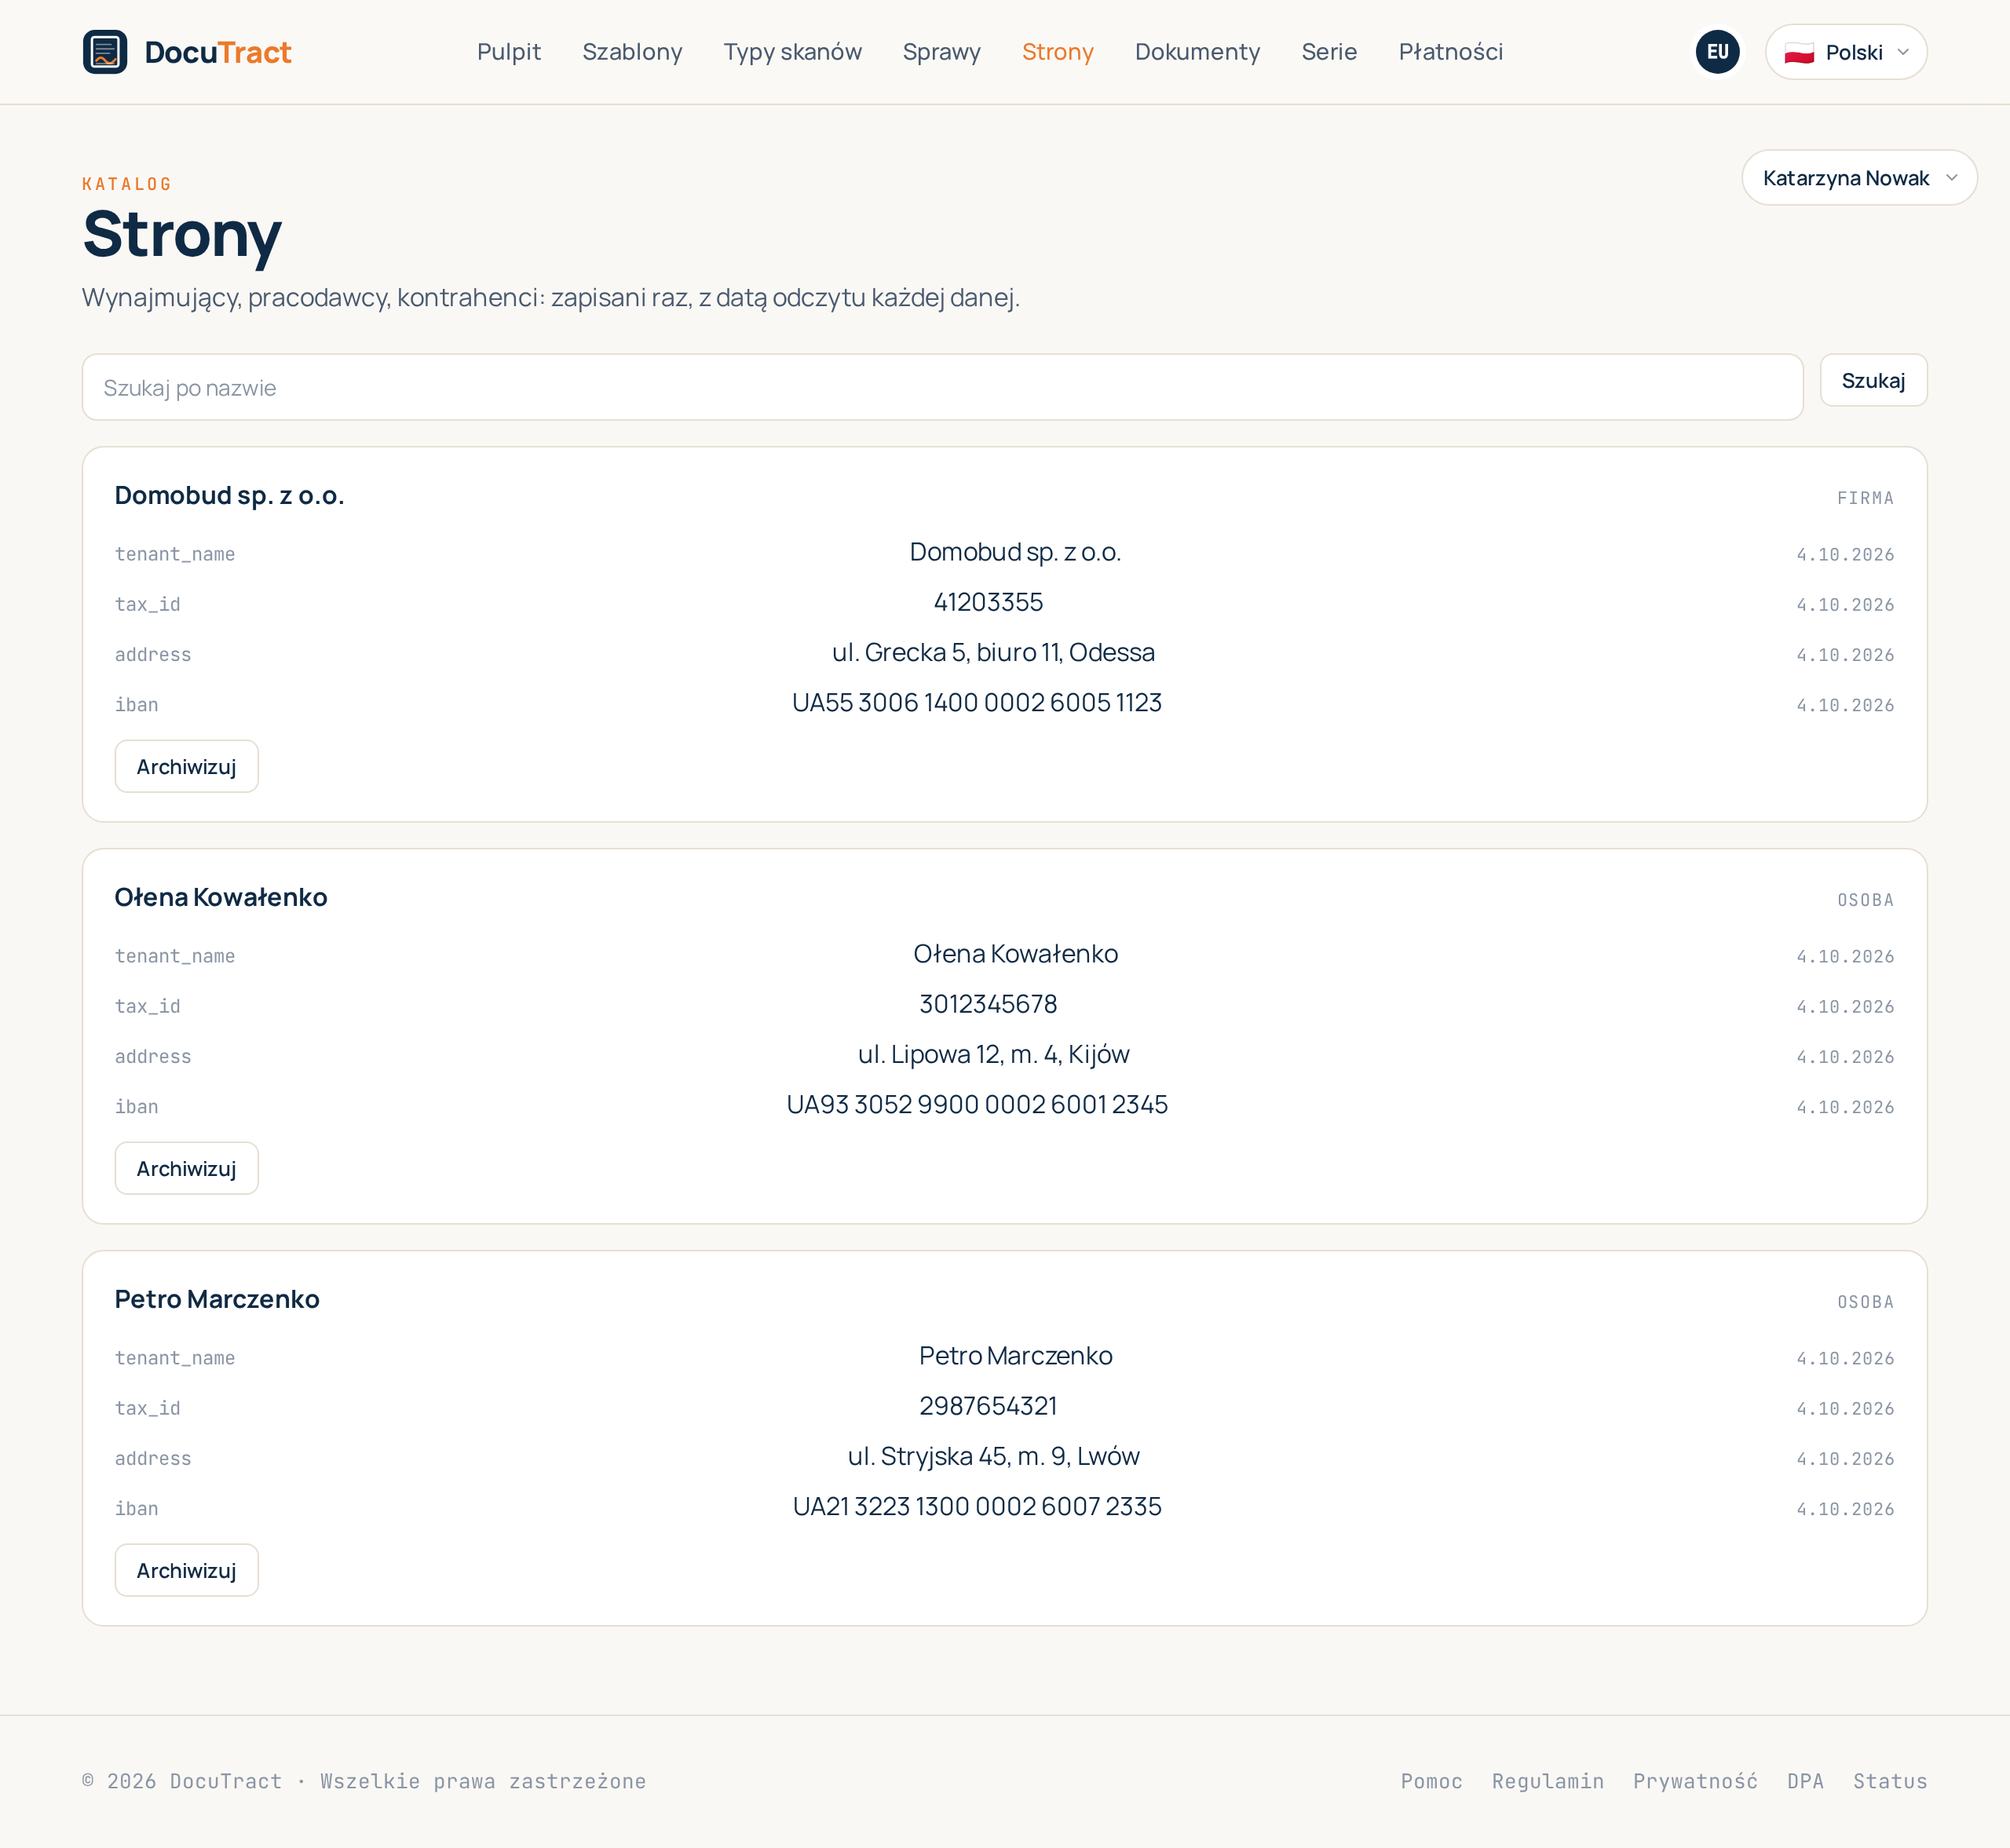The image size is (2010, 1848).
Task: Expand the Katarzyna Nowak user menu
Action: 1859,178
